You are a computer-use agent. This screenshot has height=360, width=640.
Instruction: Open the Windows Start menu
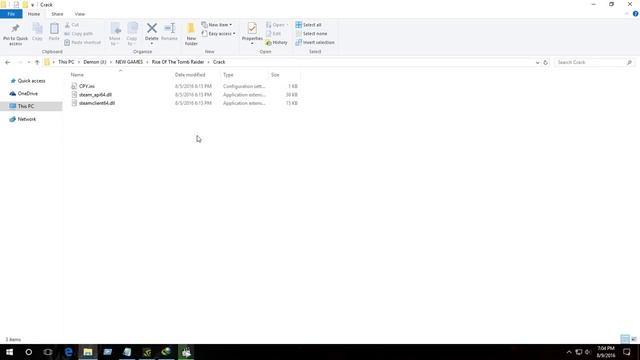(x=9, y=352)
